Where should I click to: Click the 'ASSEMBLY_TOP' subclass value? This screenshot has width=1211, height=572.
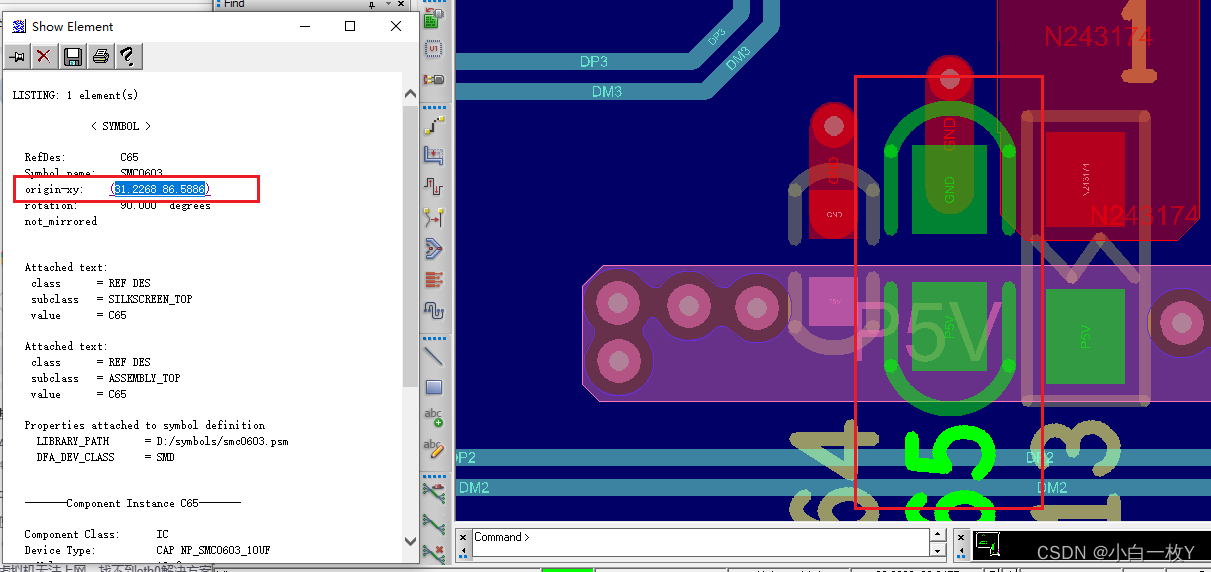(144, 378)
